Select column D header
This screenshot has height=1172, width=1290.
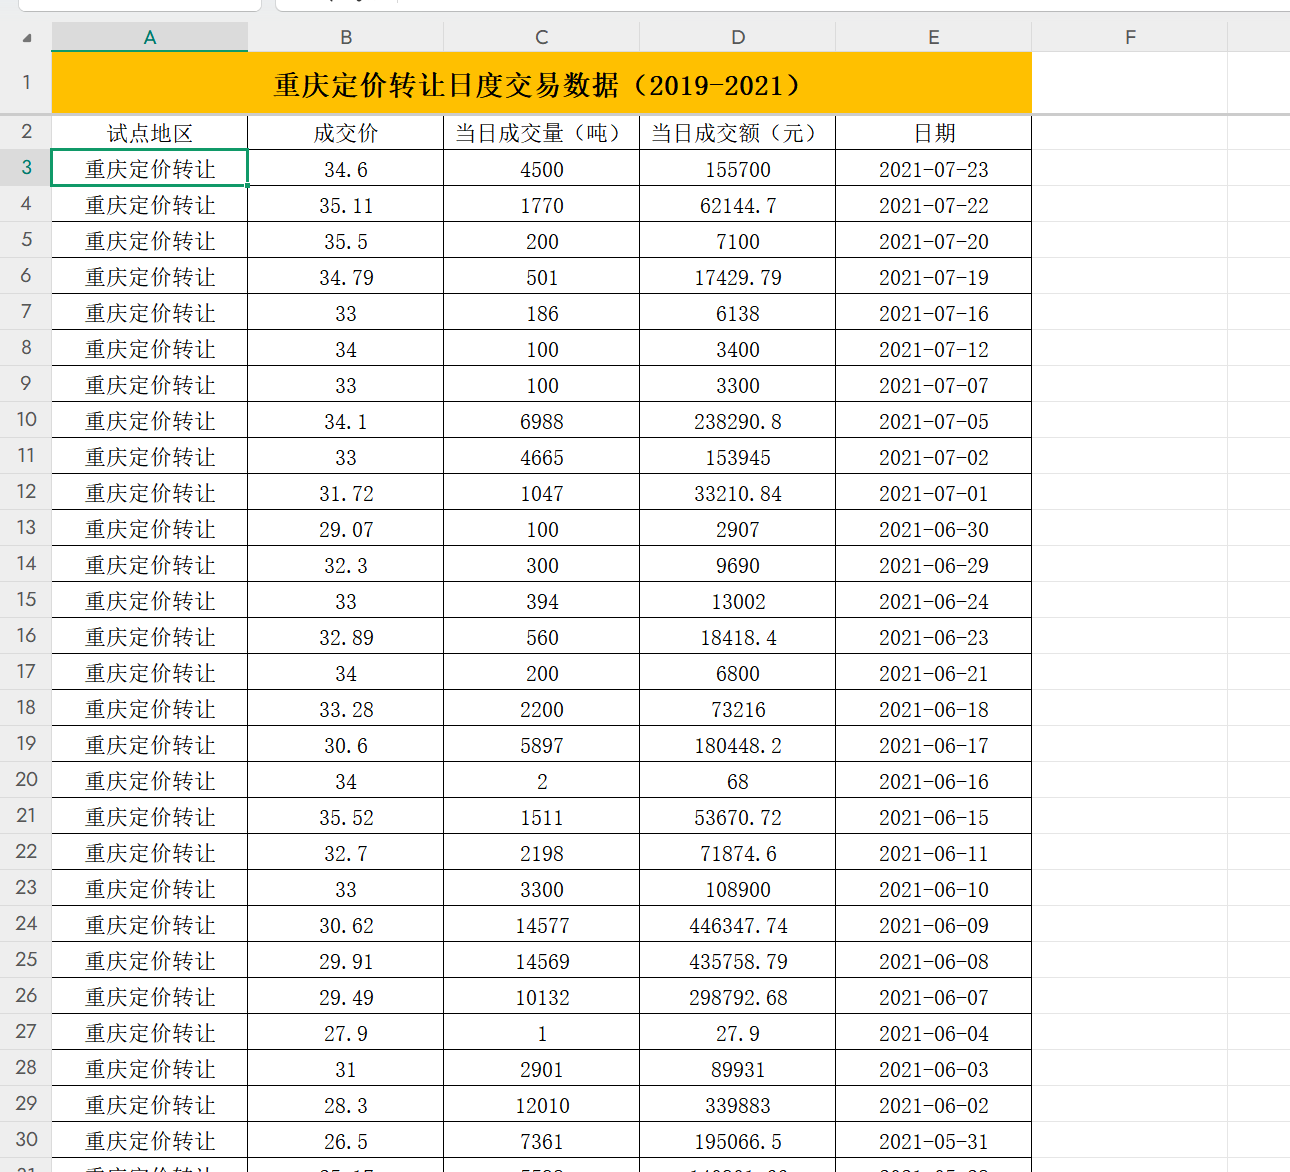738,37
